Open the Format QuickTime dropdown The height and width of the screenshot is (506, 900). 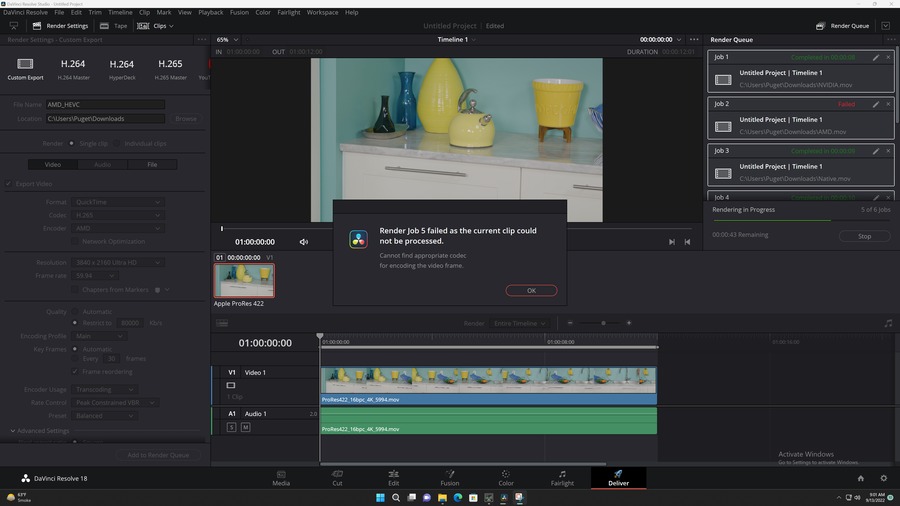click(x=118, y=202)
